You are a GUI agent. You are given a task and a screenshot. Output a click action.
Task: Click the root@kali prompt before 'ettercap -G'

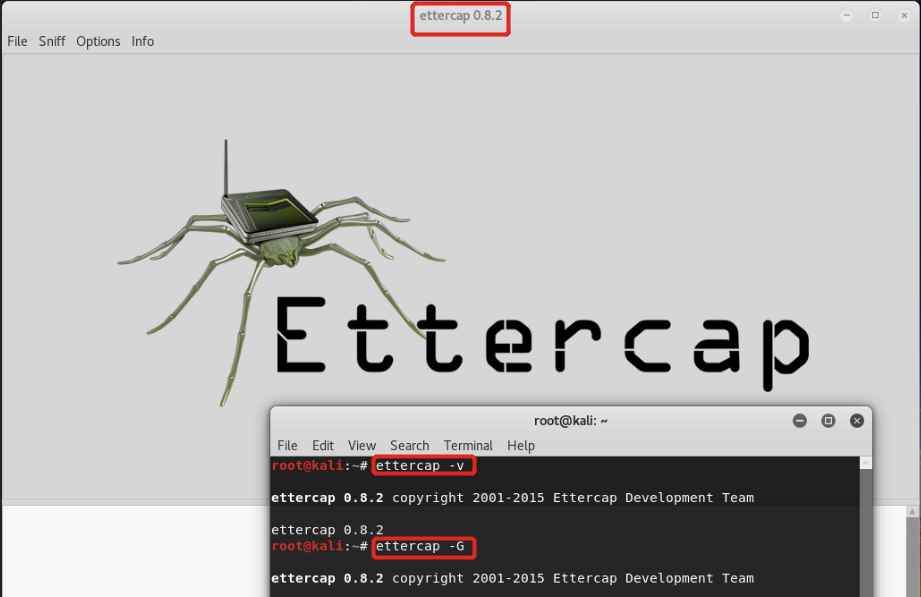coord(320,546)
